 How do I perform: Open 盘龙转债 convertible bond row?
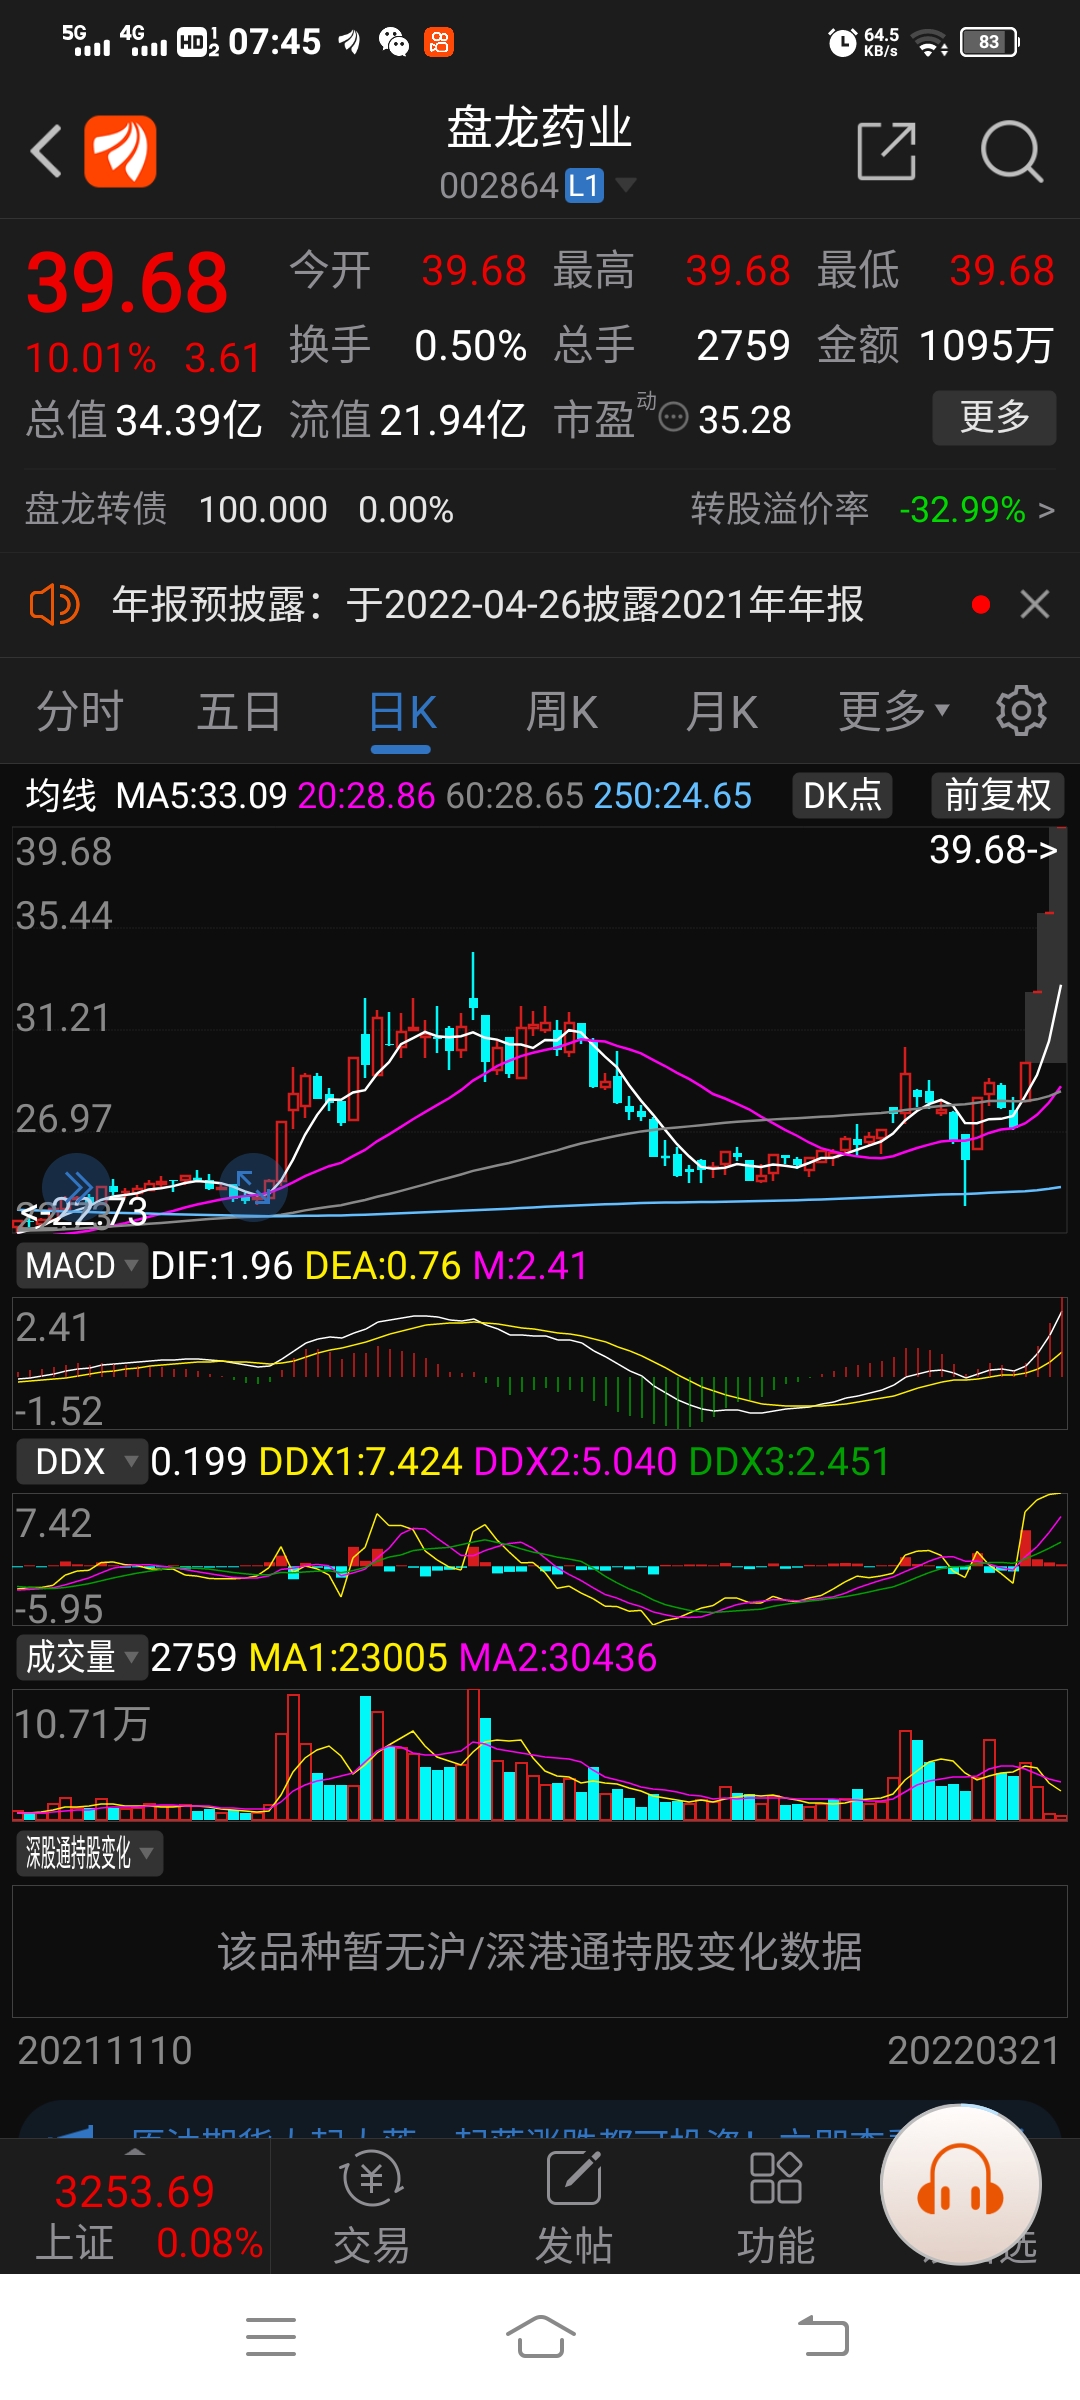[x=239, y=510]
